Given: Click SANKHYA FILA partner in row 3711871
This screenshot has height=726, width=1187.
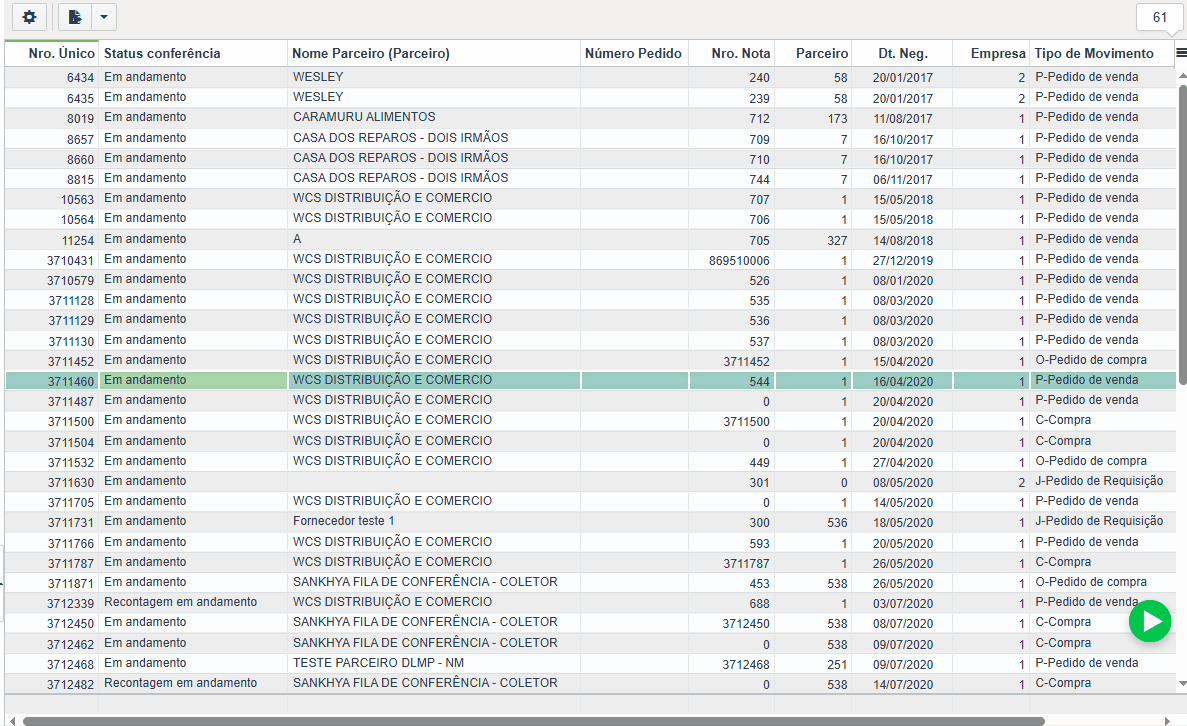Looking at the screenshot, I should pos(434,582).
